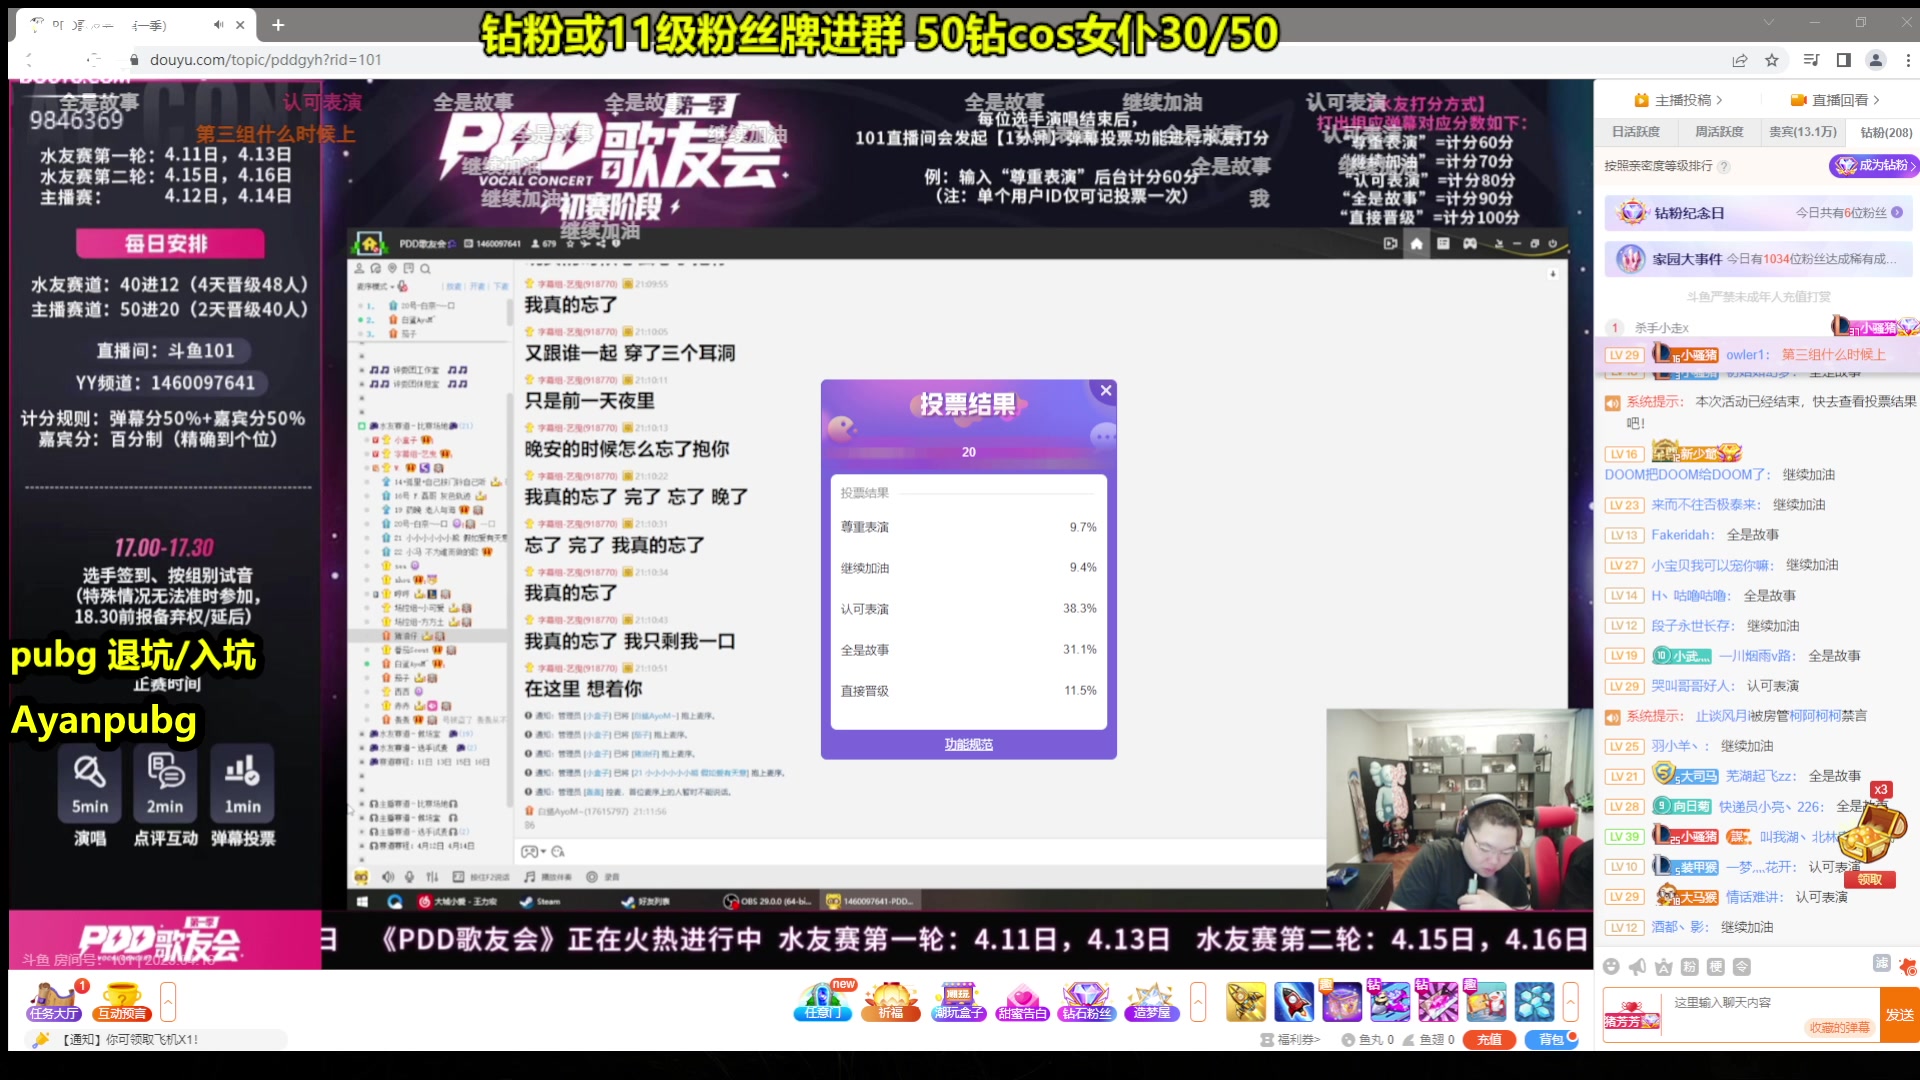Send the red rocket gift
This screenshot has width=1920, height=1080.
tap(1293, 1001)
